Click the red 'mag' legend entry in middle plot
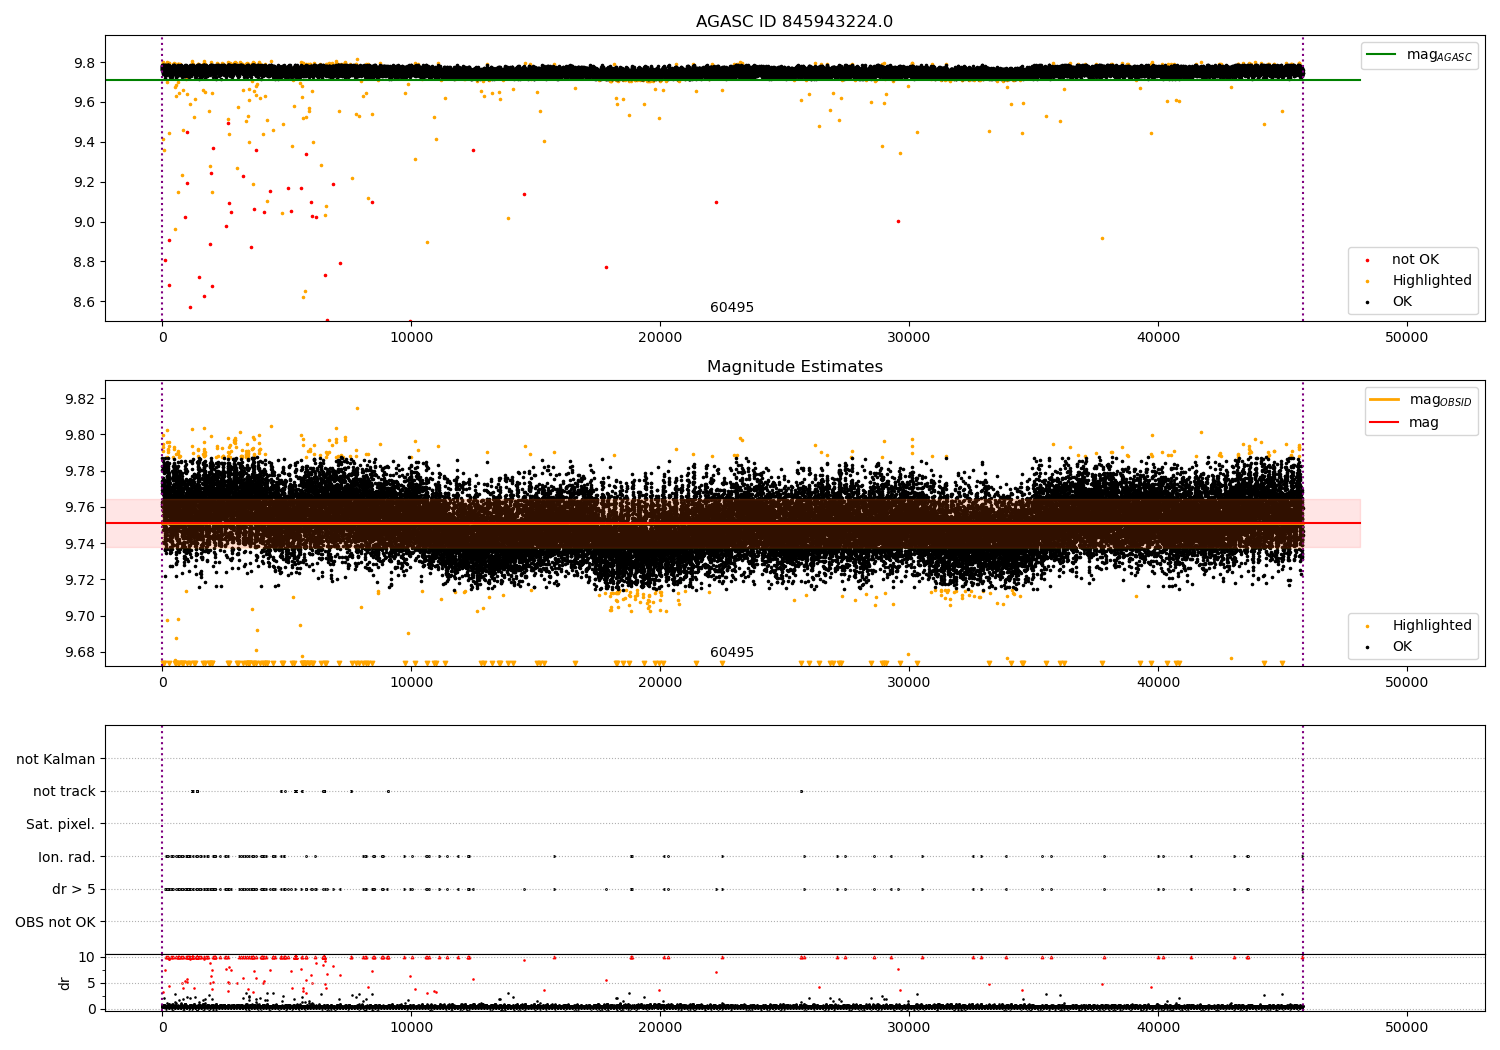The image size is (1500, 1050). 1404,423
